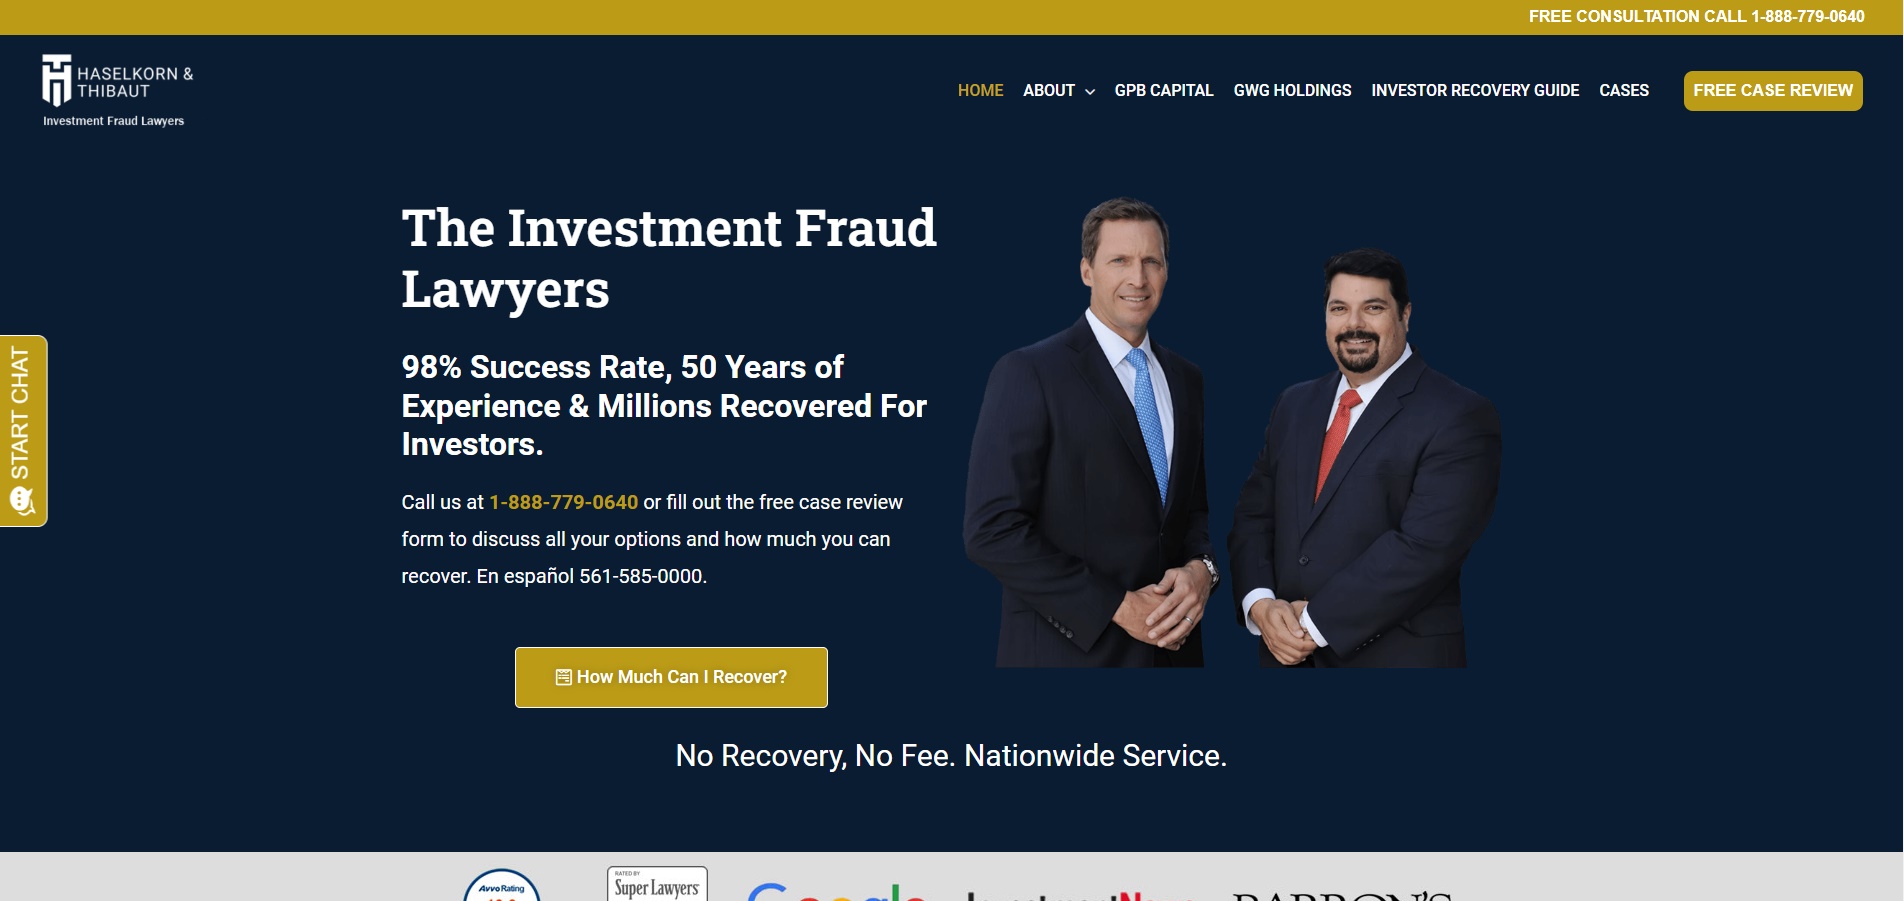The width and height of the screenshot is (1904, 901).
Task: Open GWG HOLDINGS from the navigation
Action: tap(1292, 90)
